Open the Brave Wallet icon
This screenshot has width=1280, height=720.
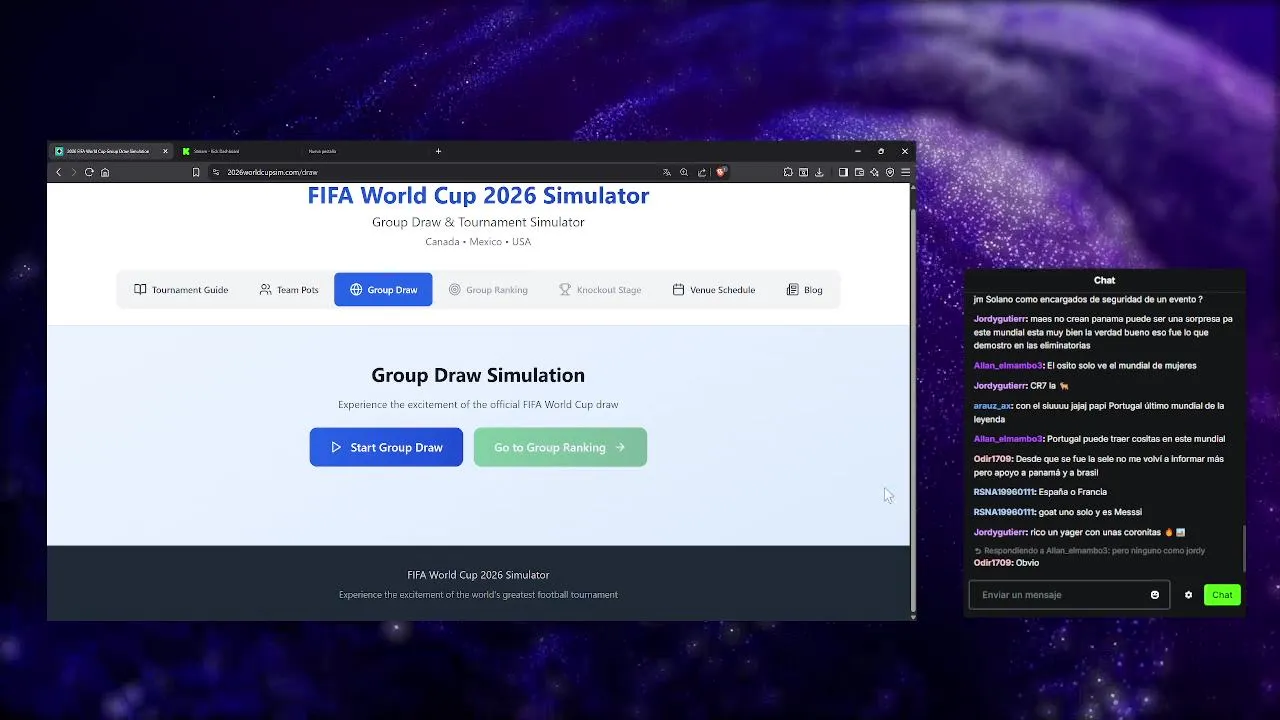pos(859,172)
